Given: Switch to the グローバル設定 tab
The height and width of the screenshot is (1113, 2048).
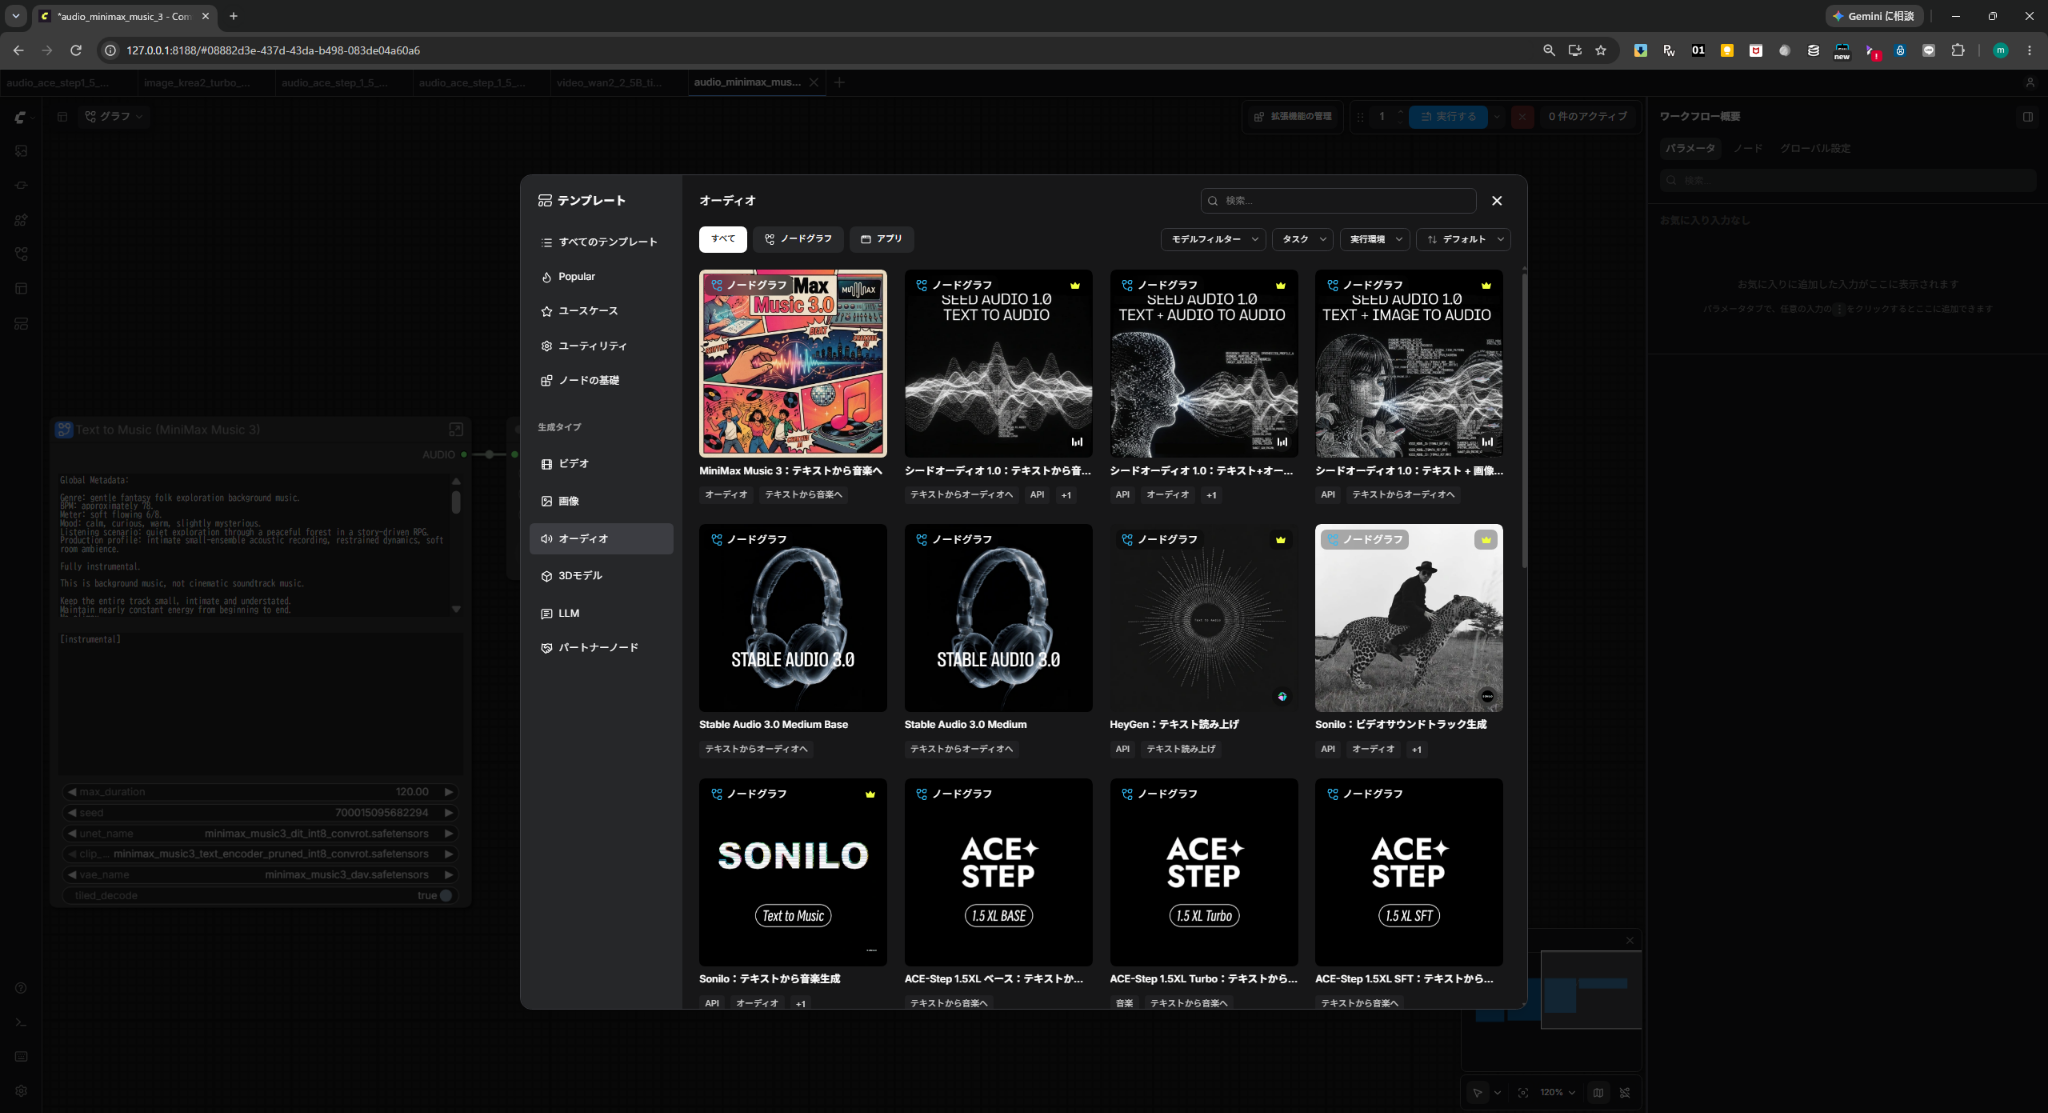Looking at the screenshot, I should coord(1815,149).
